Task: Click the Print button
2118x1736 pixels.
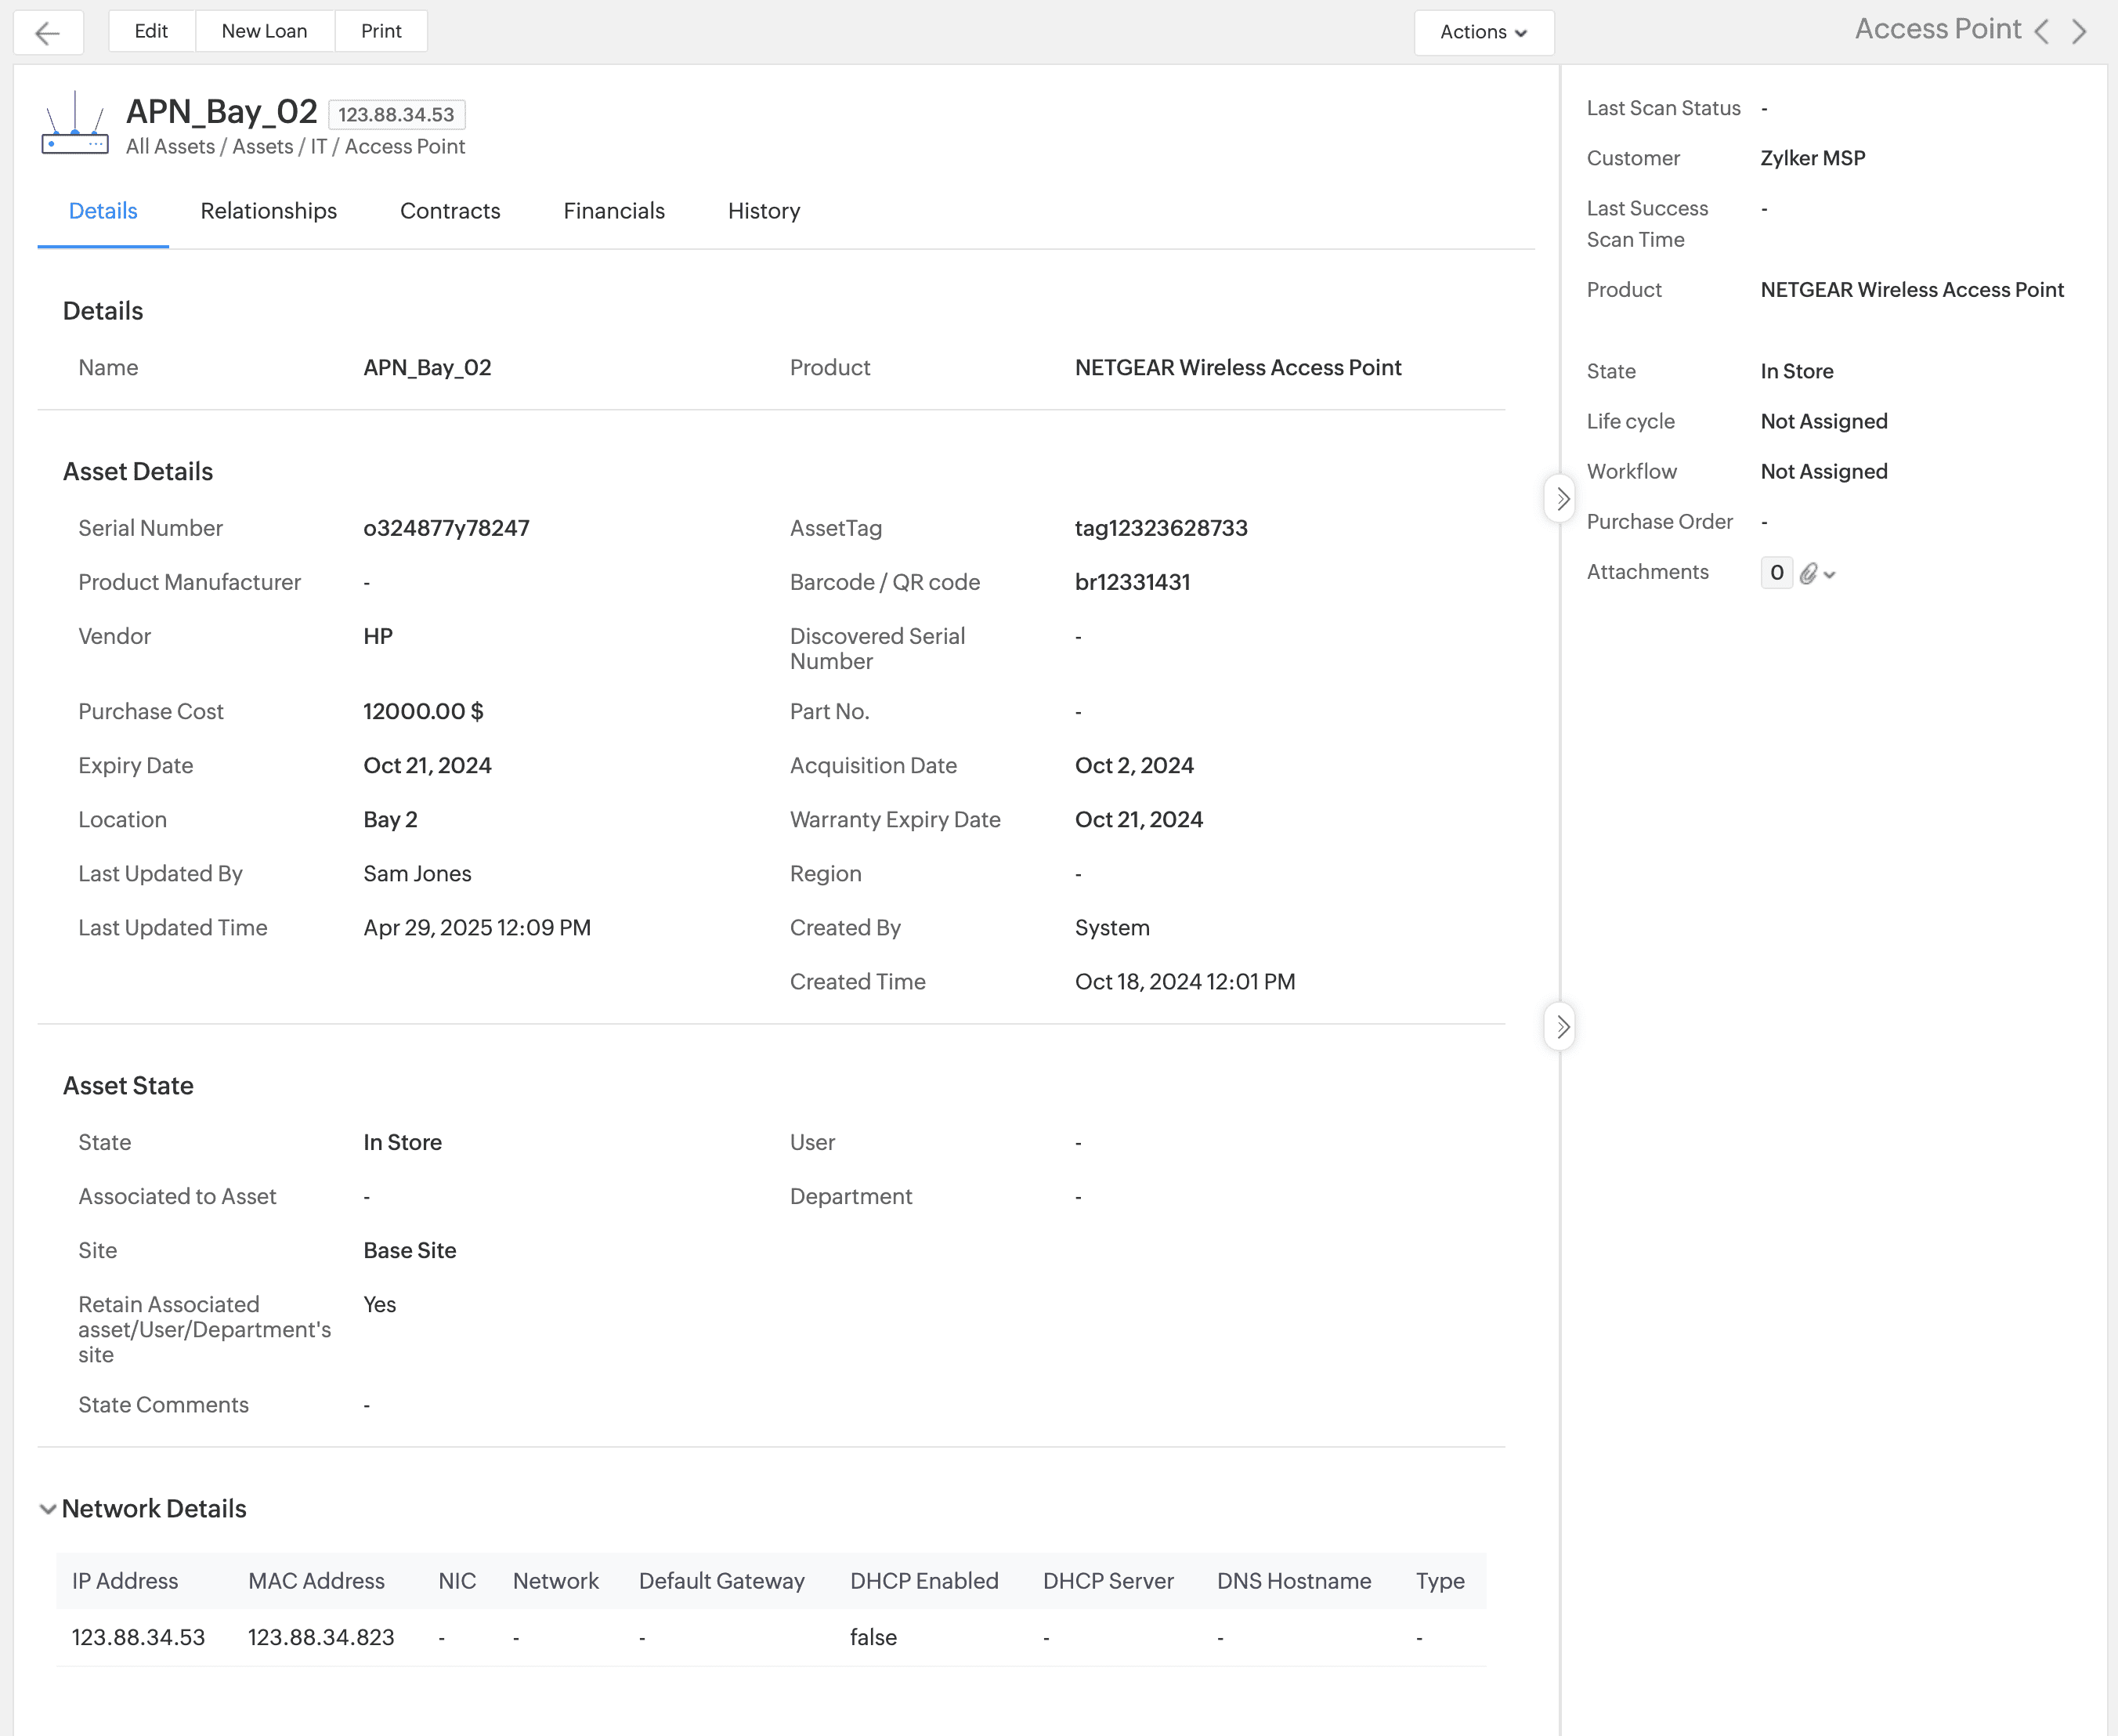Action: [x=381, y=31]
